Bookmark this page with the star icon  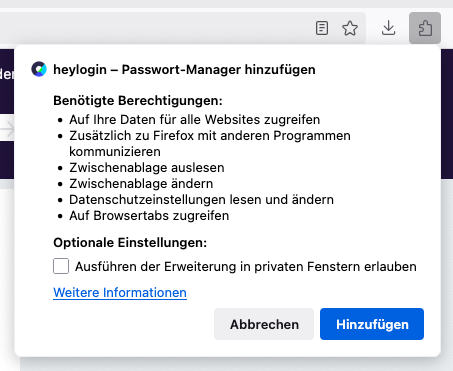350,28
